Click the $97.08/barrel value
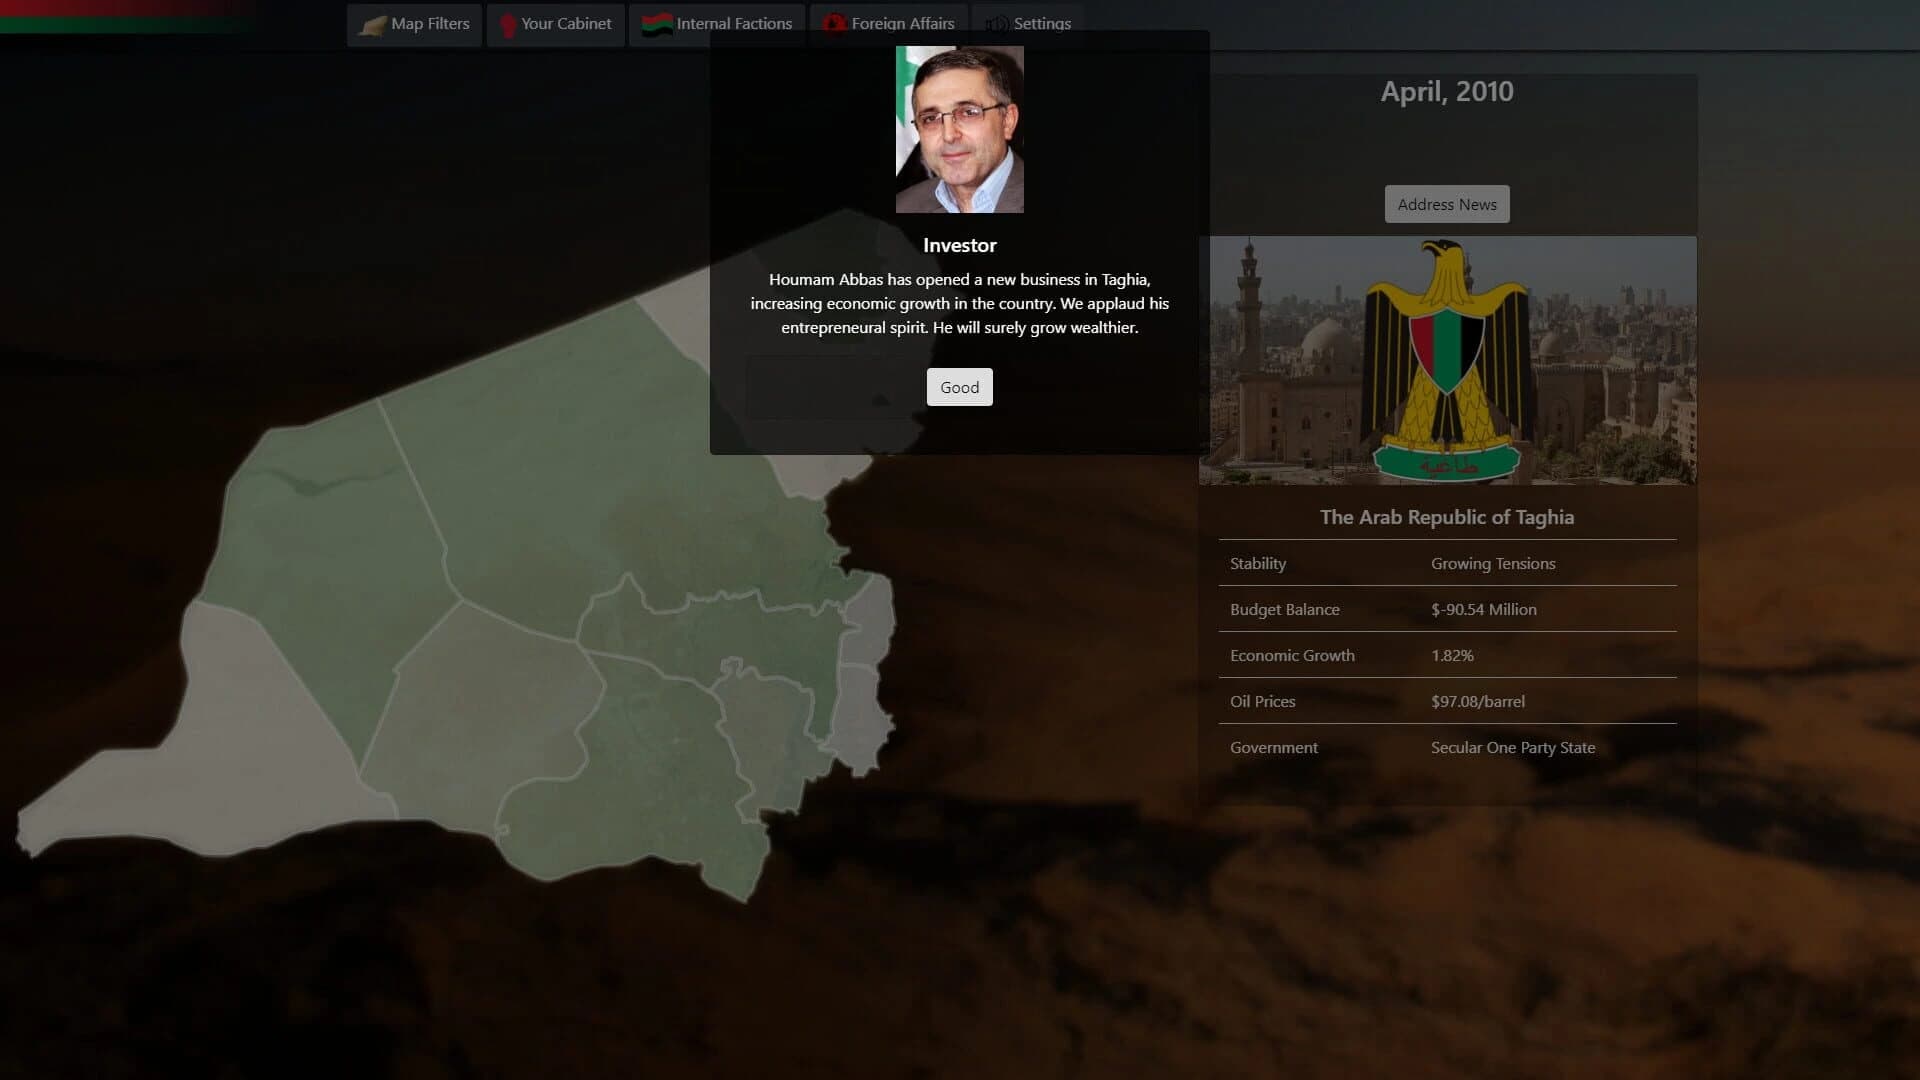This screenshot has width=1920, height=1080. [1477, 701]
